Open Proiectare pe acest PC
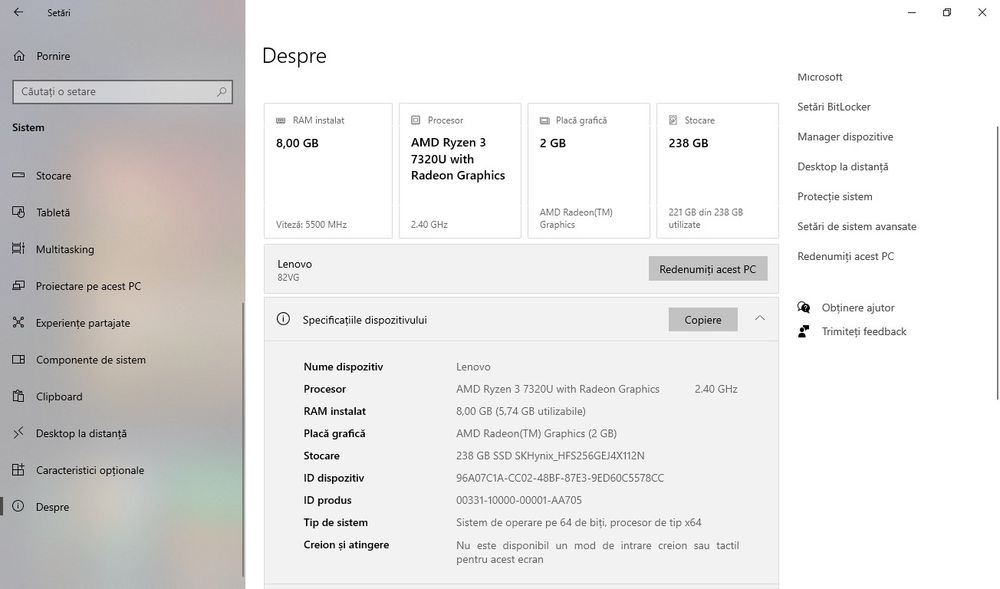 pyautogui.click(x=88, y=286)
